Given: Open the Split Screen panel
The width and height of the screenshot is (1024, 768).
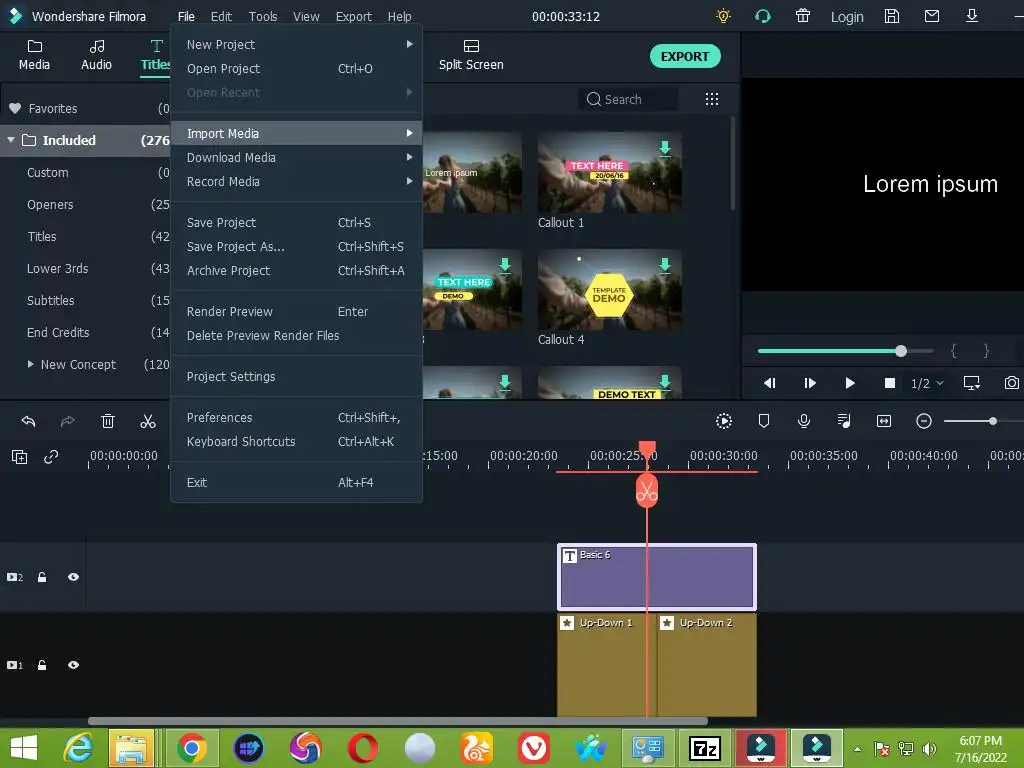Looking at the screenshot, I should tap(471, 55).
